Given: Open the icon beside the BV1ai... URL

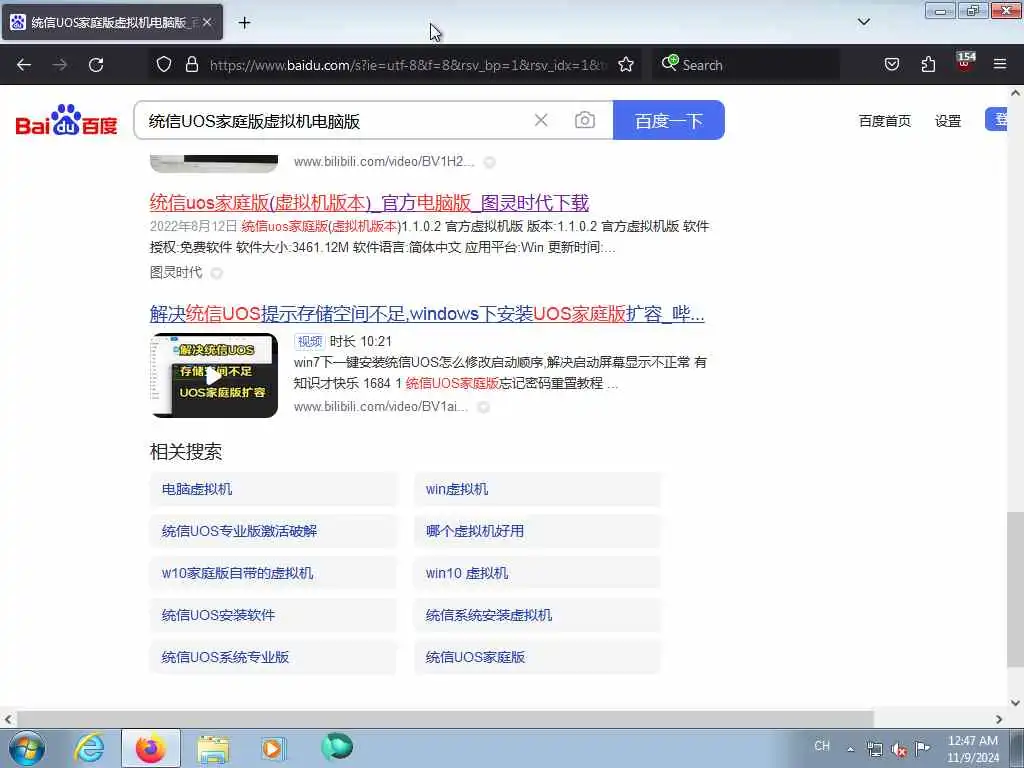Looking at the screenshot, I should point(483,407).
